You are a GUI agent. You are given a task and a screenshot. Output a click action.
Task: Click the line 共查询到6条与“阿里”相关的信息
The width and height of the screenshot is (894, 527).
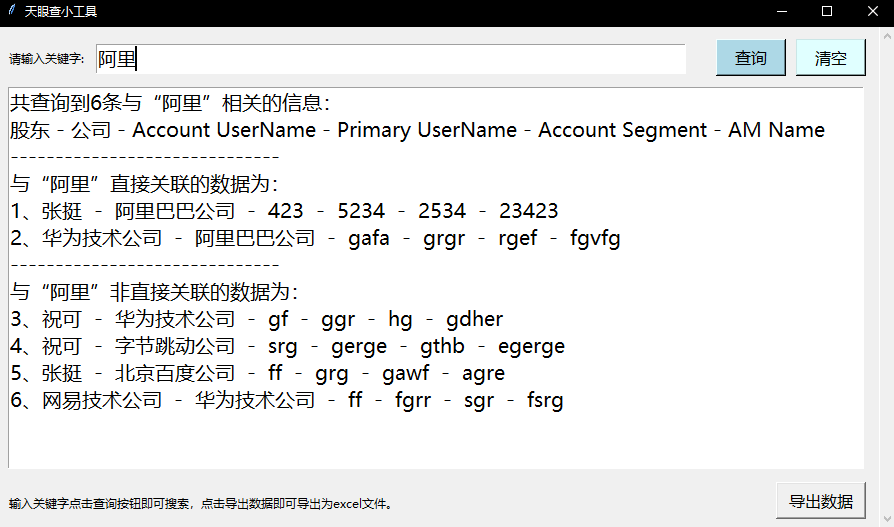pos(169,103)
